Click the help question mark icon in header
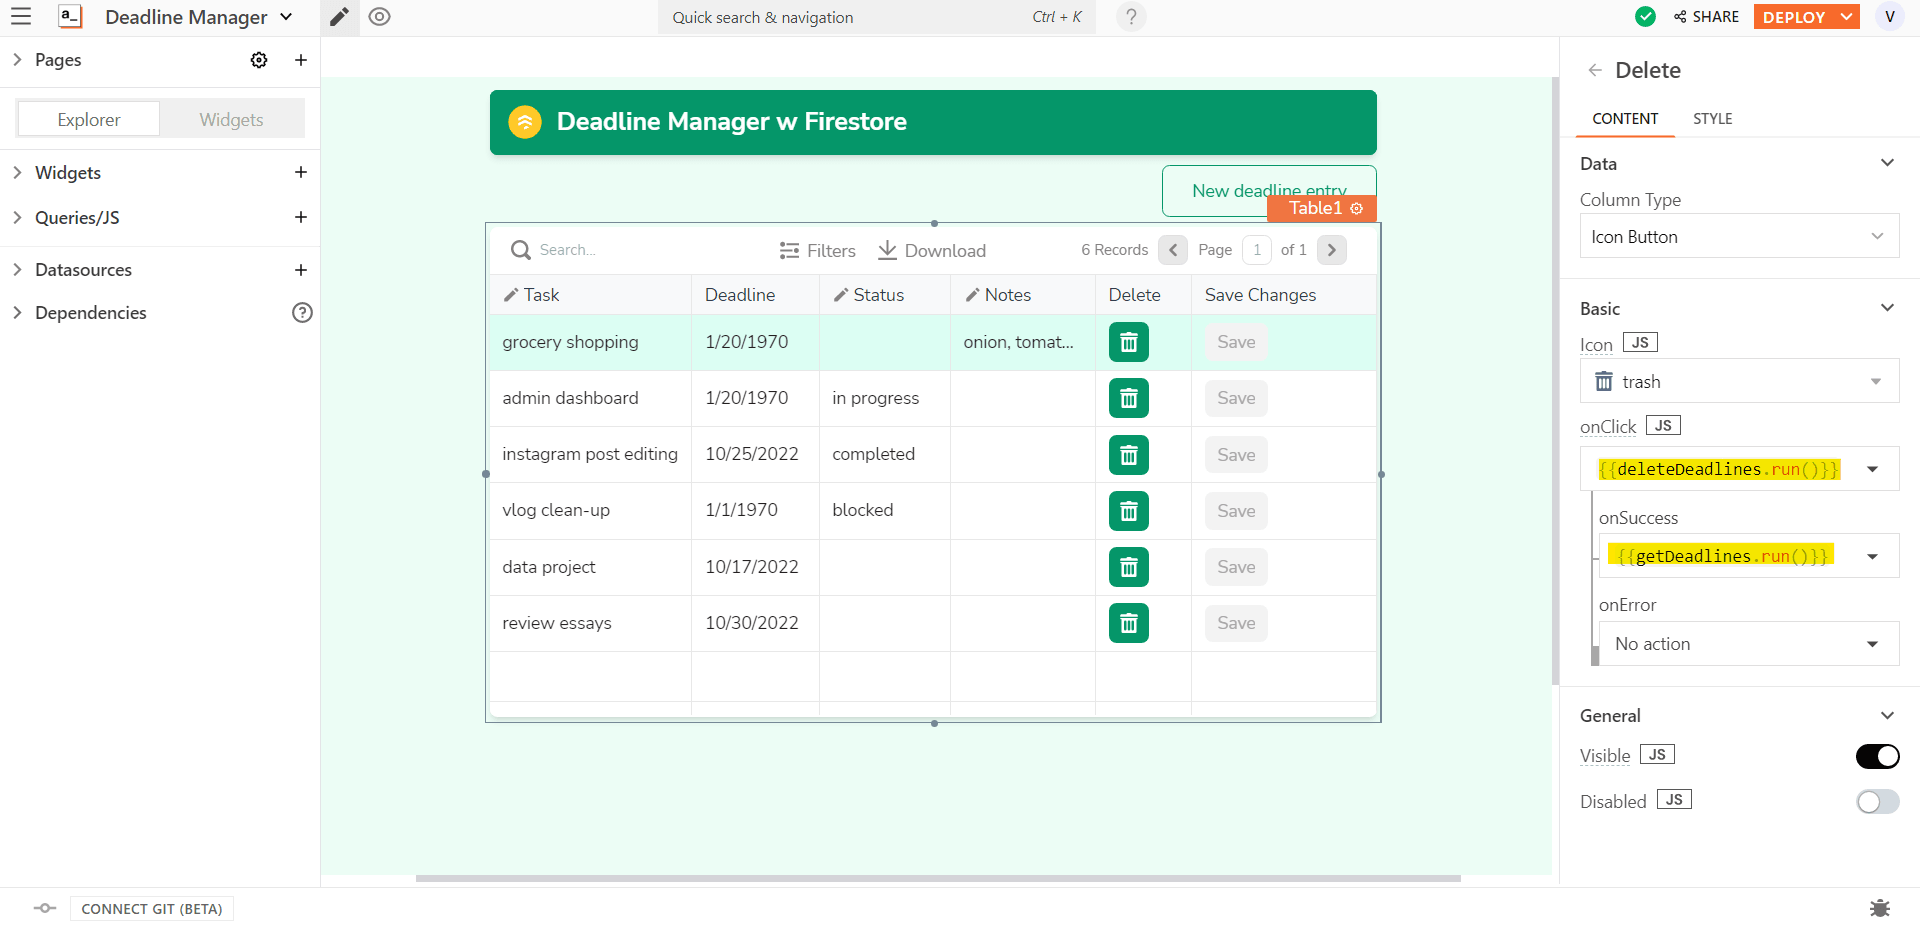 tap(1131, 17)
